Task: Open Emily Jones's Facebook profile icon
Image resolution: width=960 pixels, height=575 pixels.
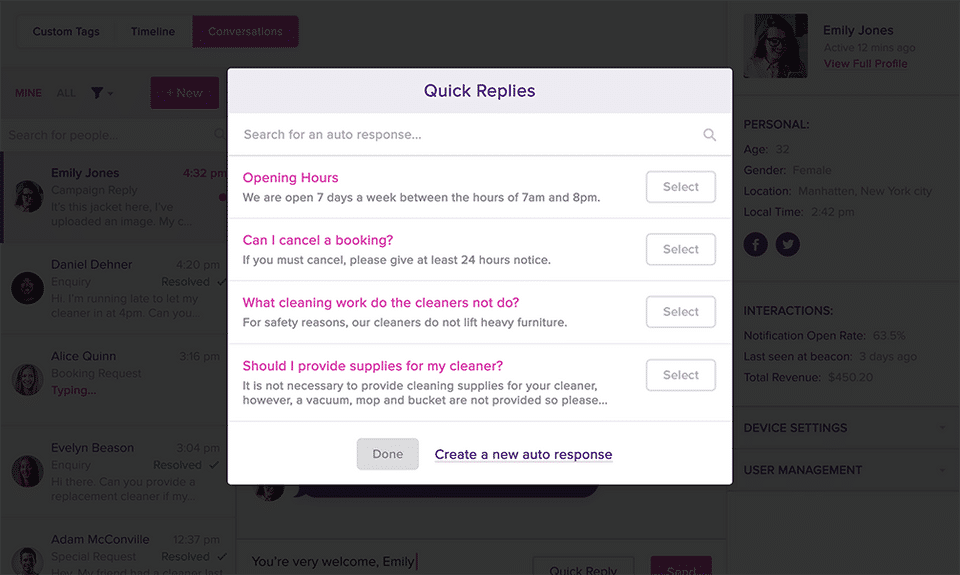Action: point(755,244)
